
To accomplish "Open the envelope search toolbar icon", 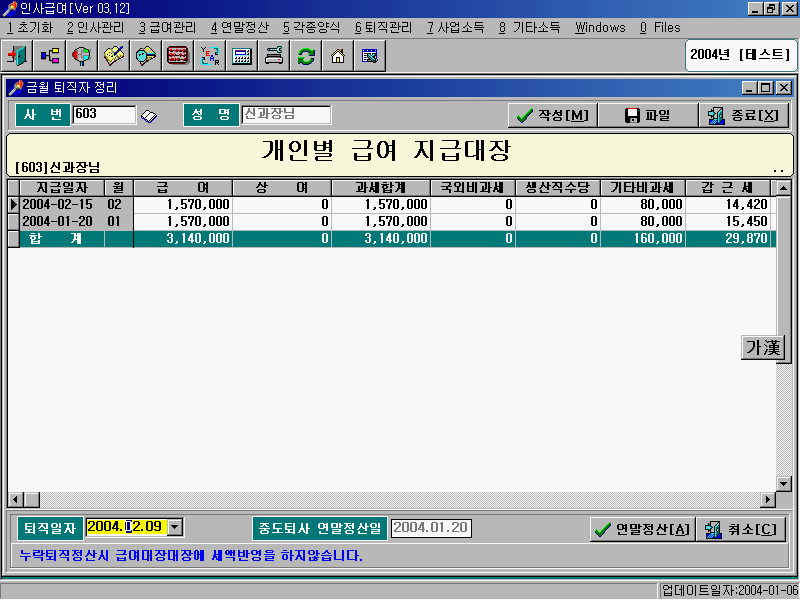I will click(145, 55).
